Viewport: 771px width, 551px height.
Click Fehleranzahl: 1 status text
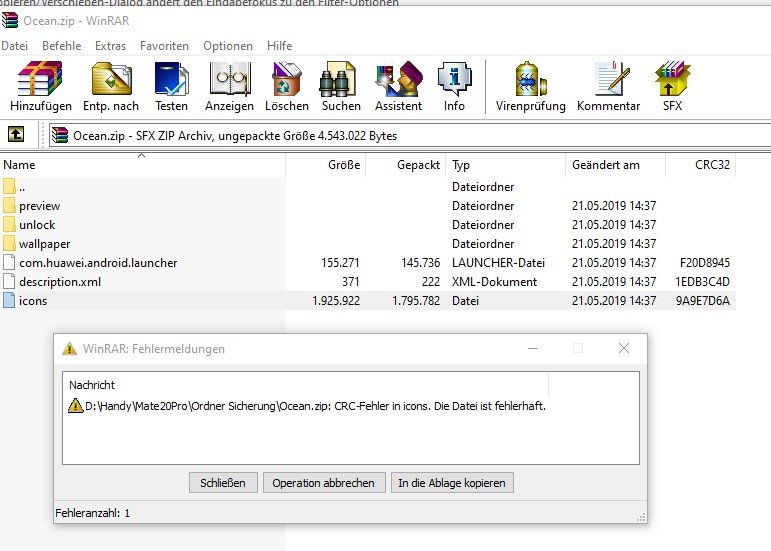pos(92,513)
